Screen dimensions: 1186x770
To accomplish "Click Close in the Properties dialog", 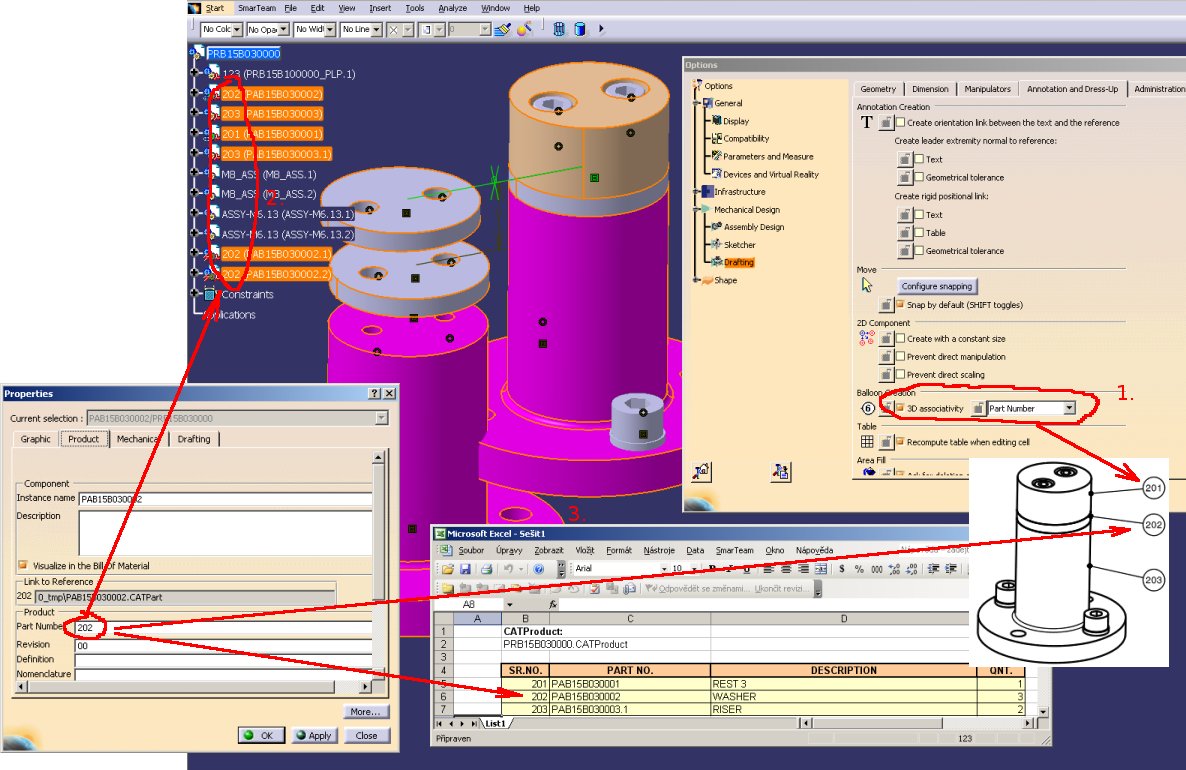I will click(x=366, y=735).
